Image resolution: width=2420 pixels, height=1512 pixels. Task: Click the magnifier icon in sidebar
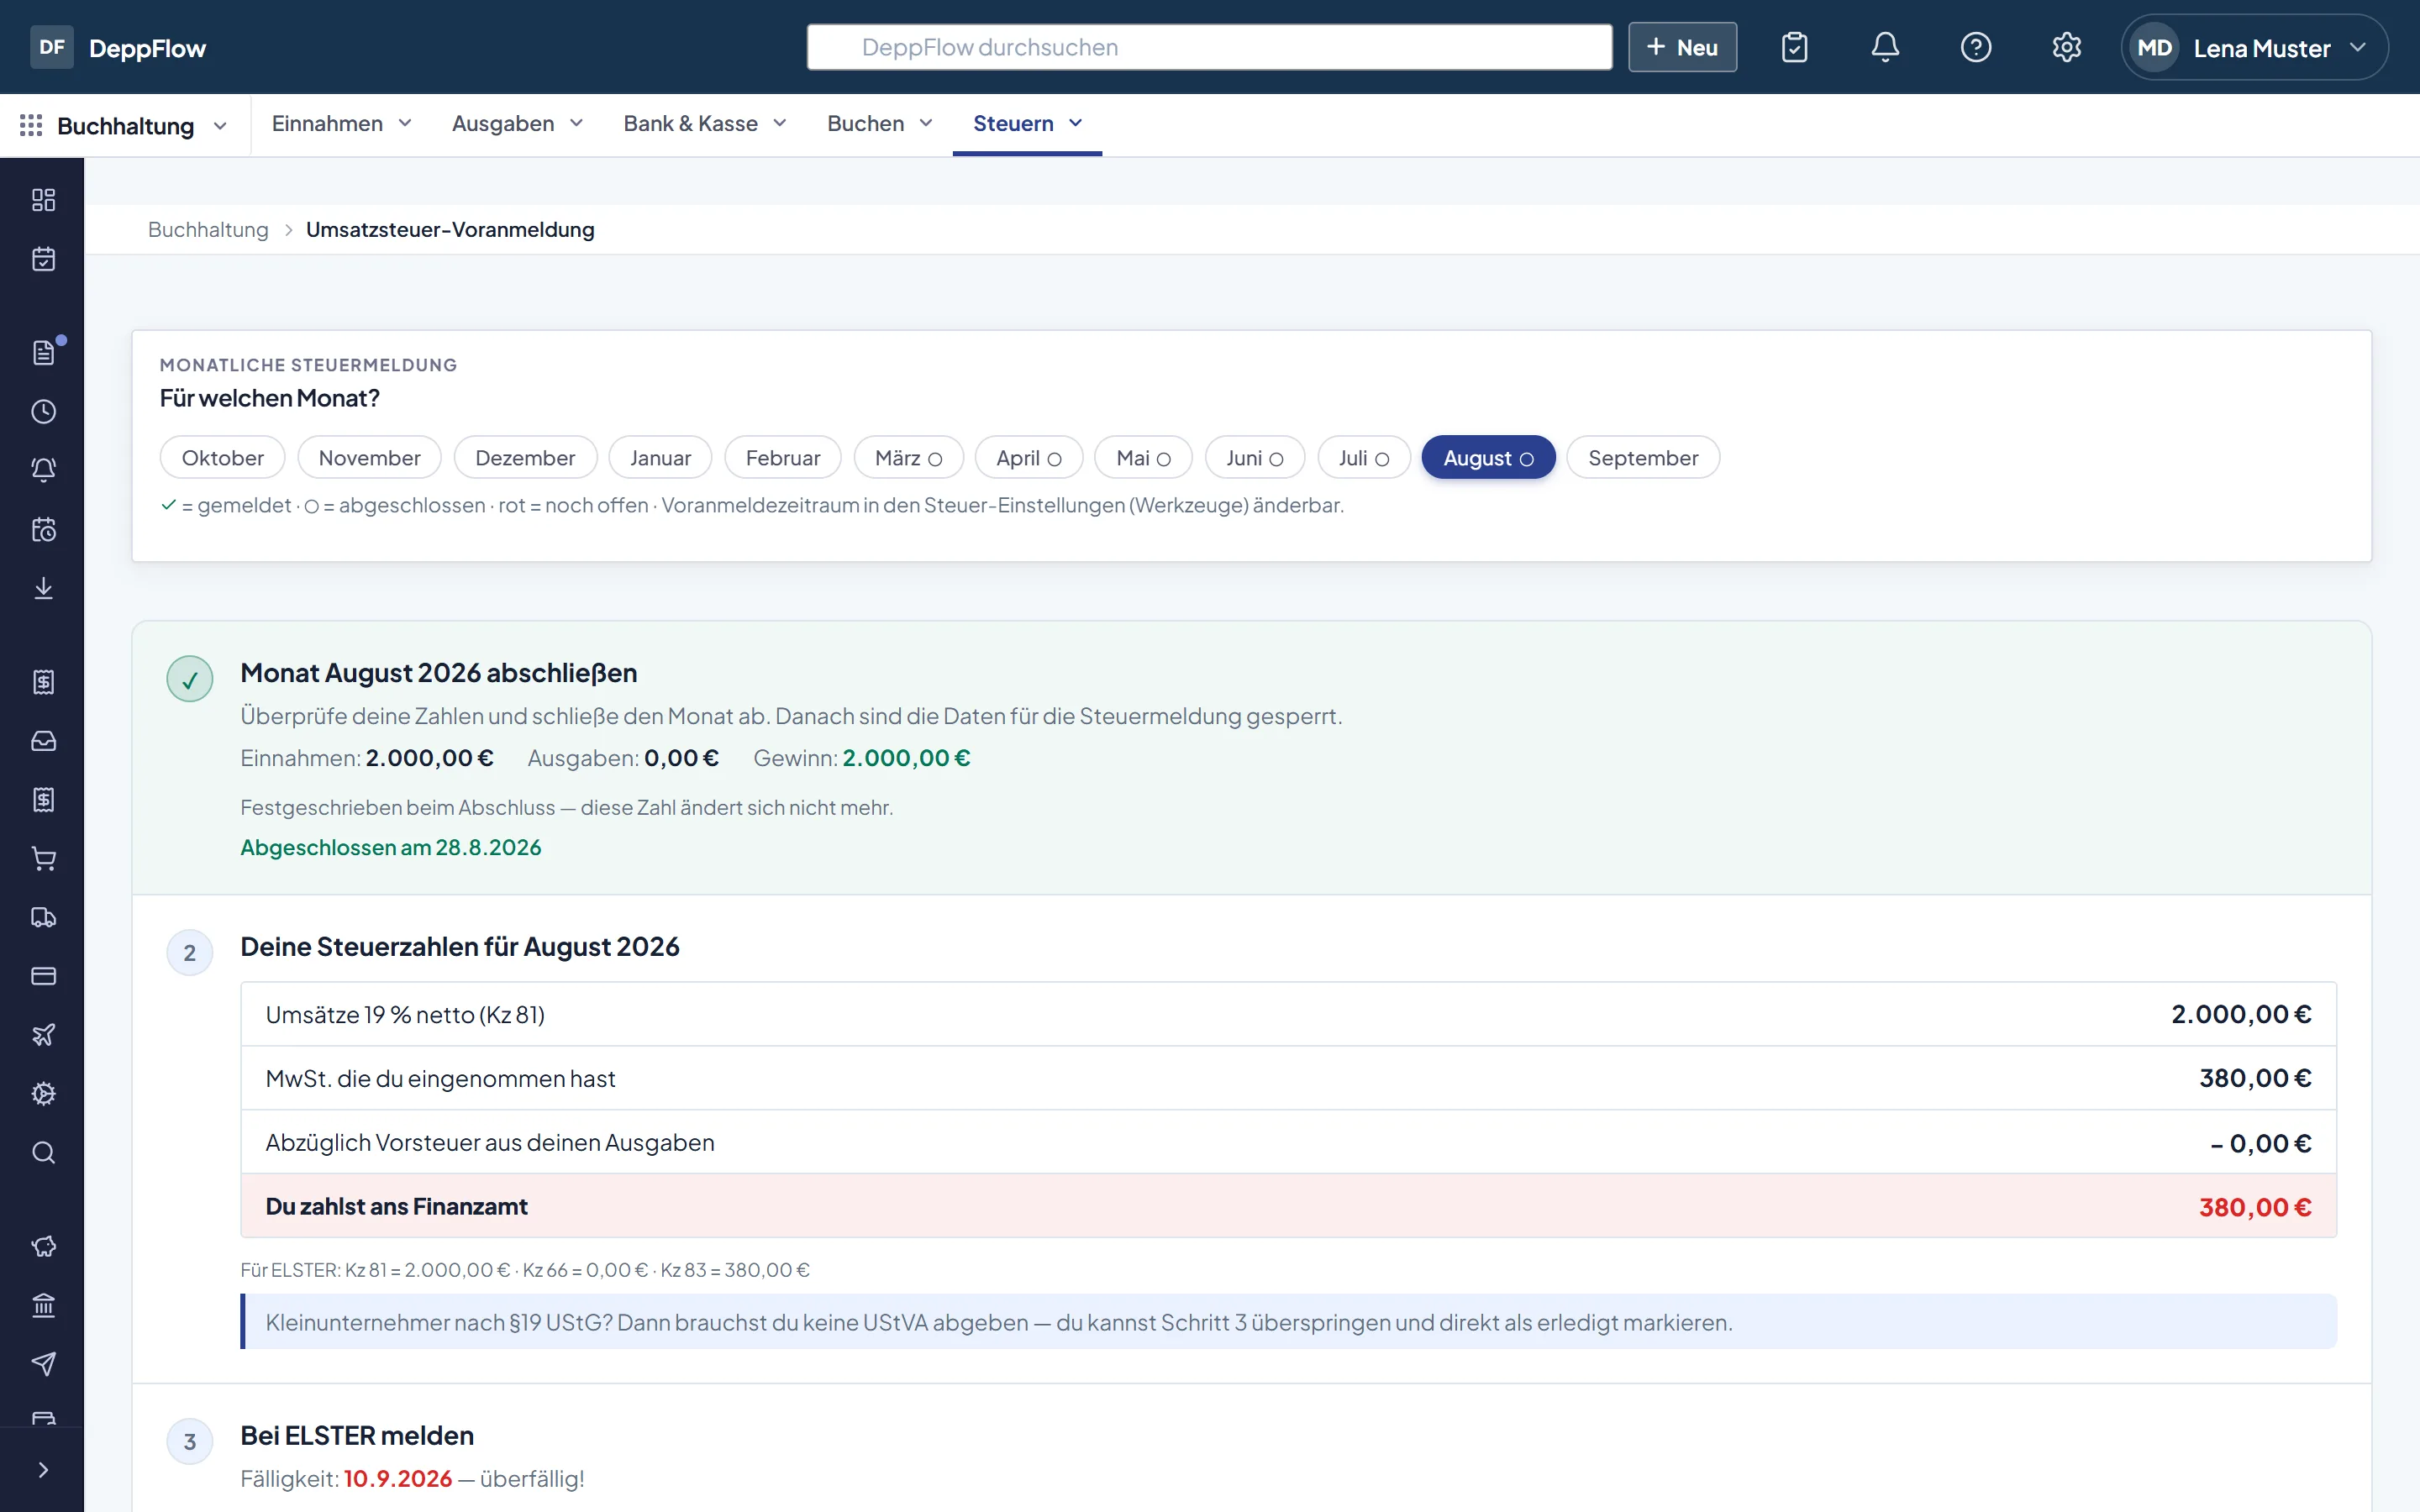pyautogui.click(x=43, y=1153)
